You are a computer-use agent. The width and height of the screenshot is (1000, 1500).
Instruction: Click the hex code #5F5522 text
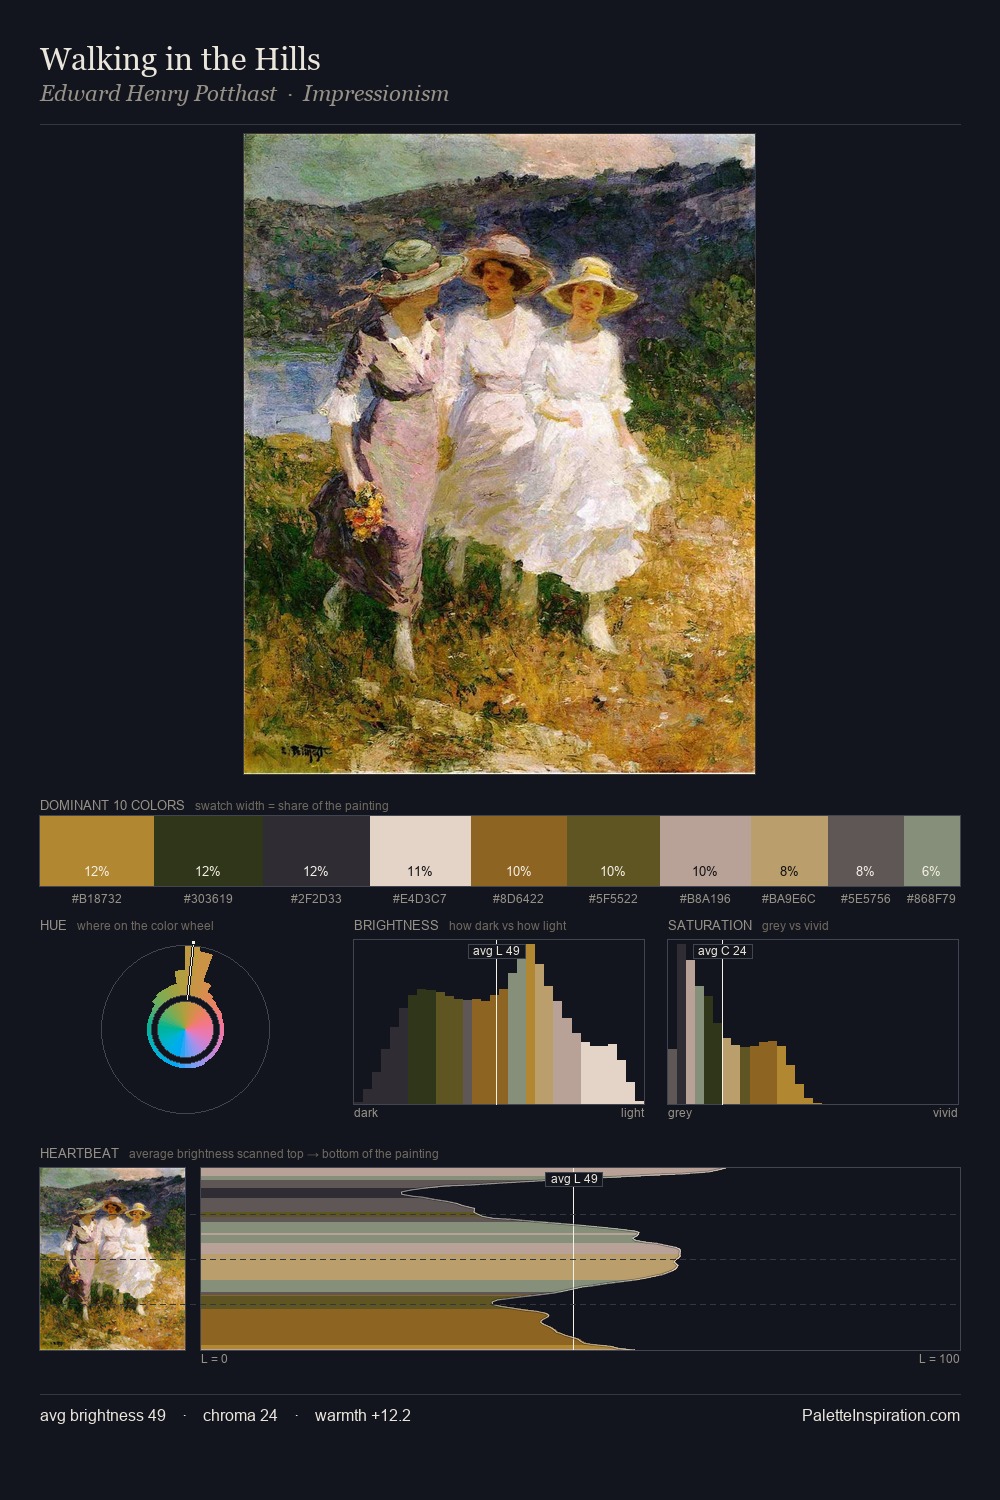tap(613, 899)
